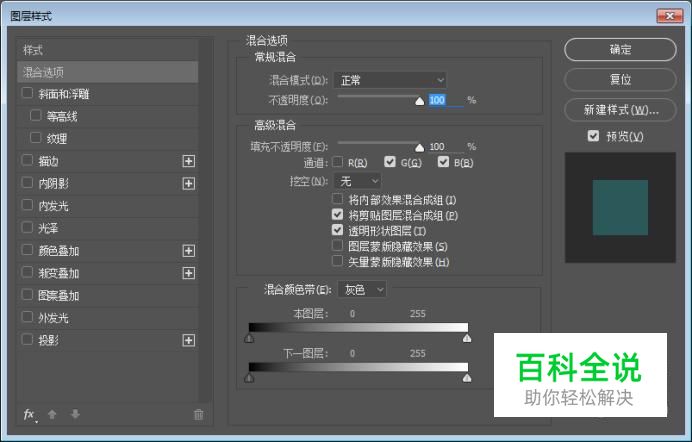Viewport: 692px width, 442px height.
Task: Click the 确定 button
Action: (620, 50)
